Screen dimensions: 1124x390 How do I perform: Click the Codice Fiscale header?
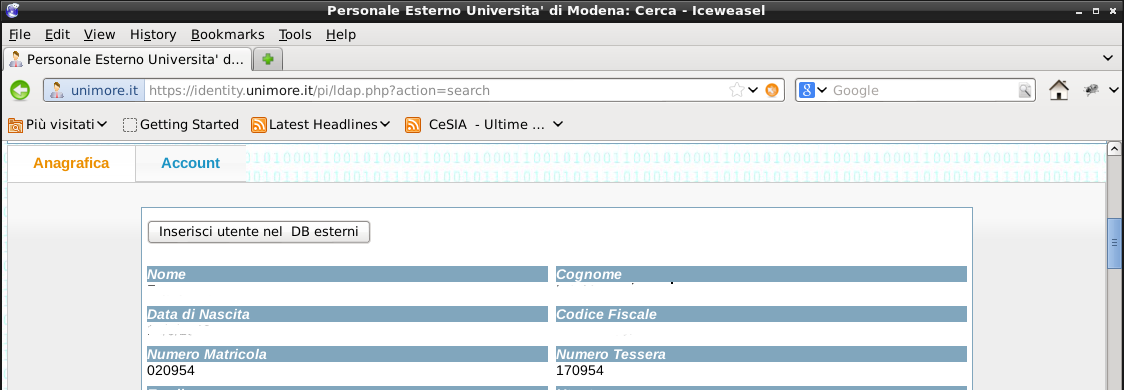tap(761, 314)
